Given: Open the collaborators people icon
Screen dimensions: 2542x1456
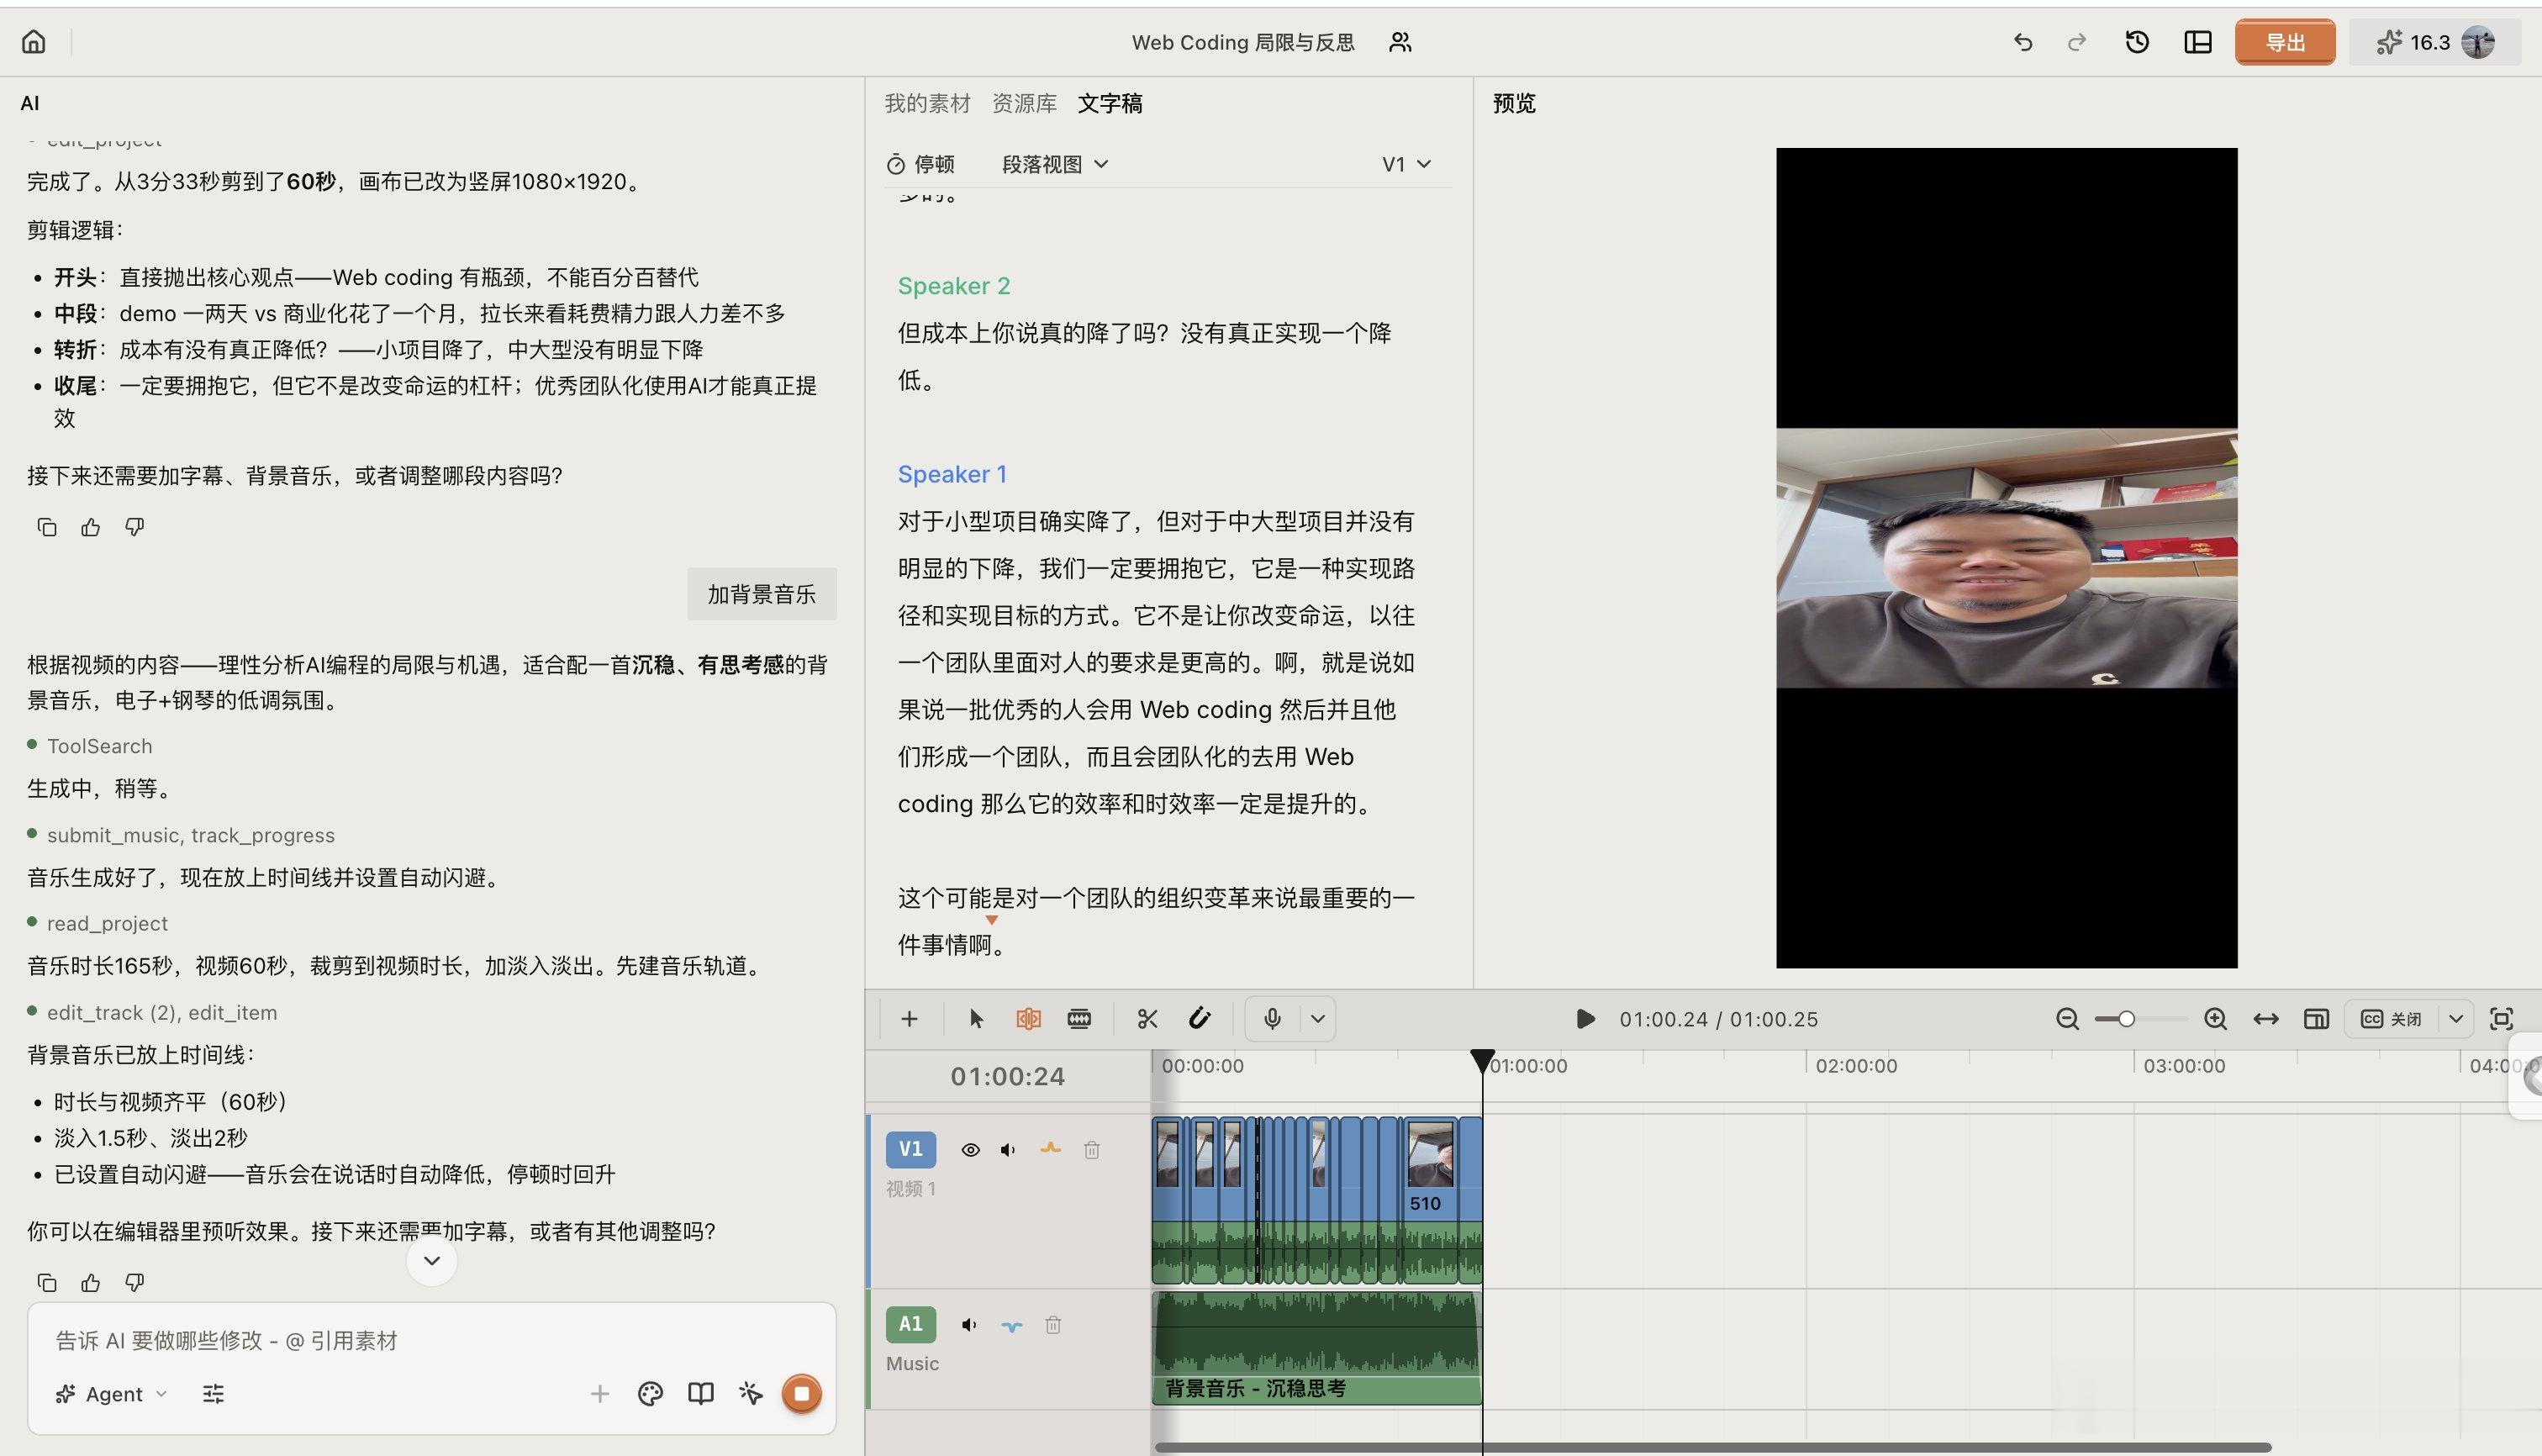Looking at the screenshot, I should 1400,42.
